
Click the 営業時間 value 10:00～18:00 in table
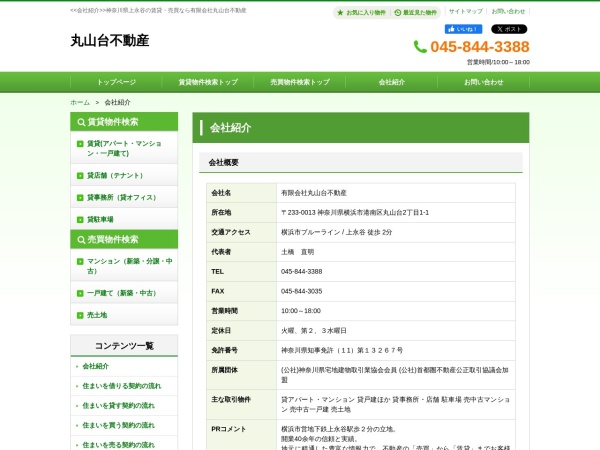301,311
